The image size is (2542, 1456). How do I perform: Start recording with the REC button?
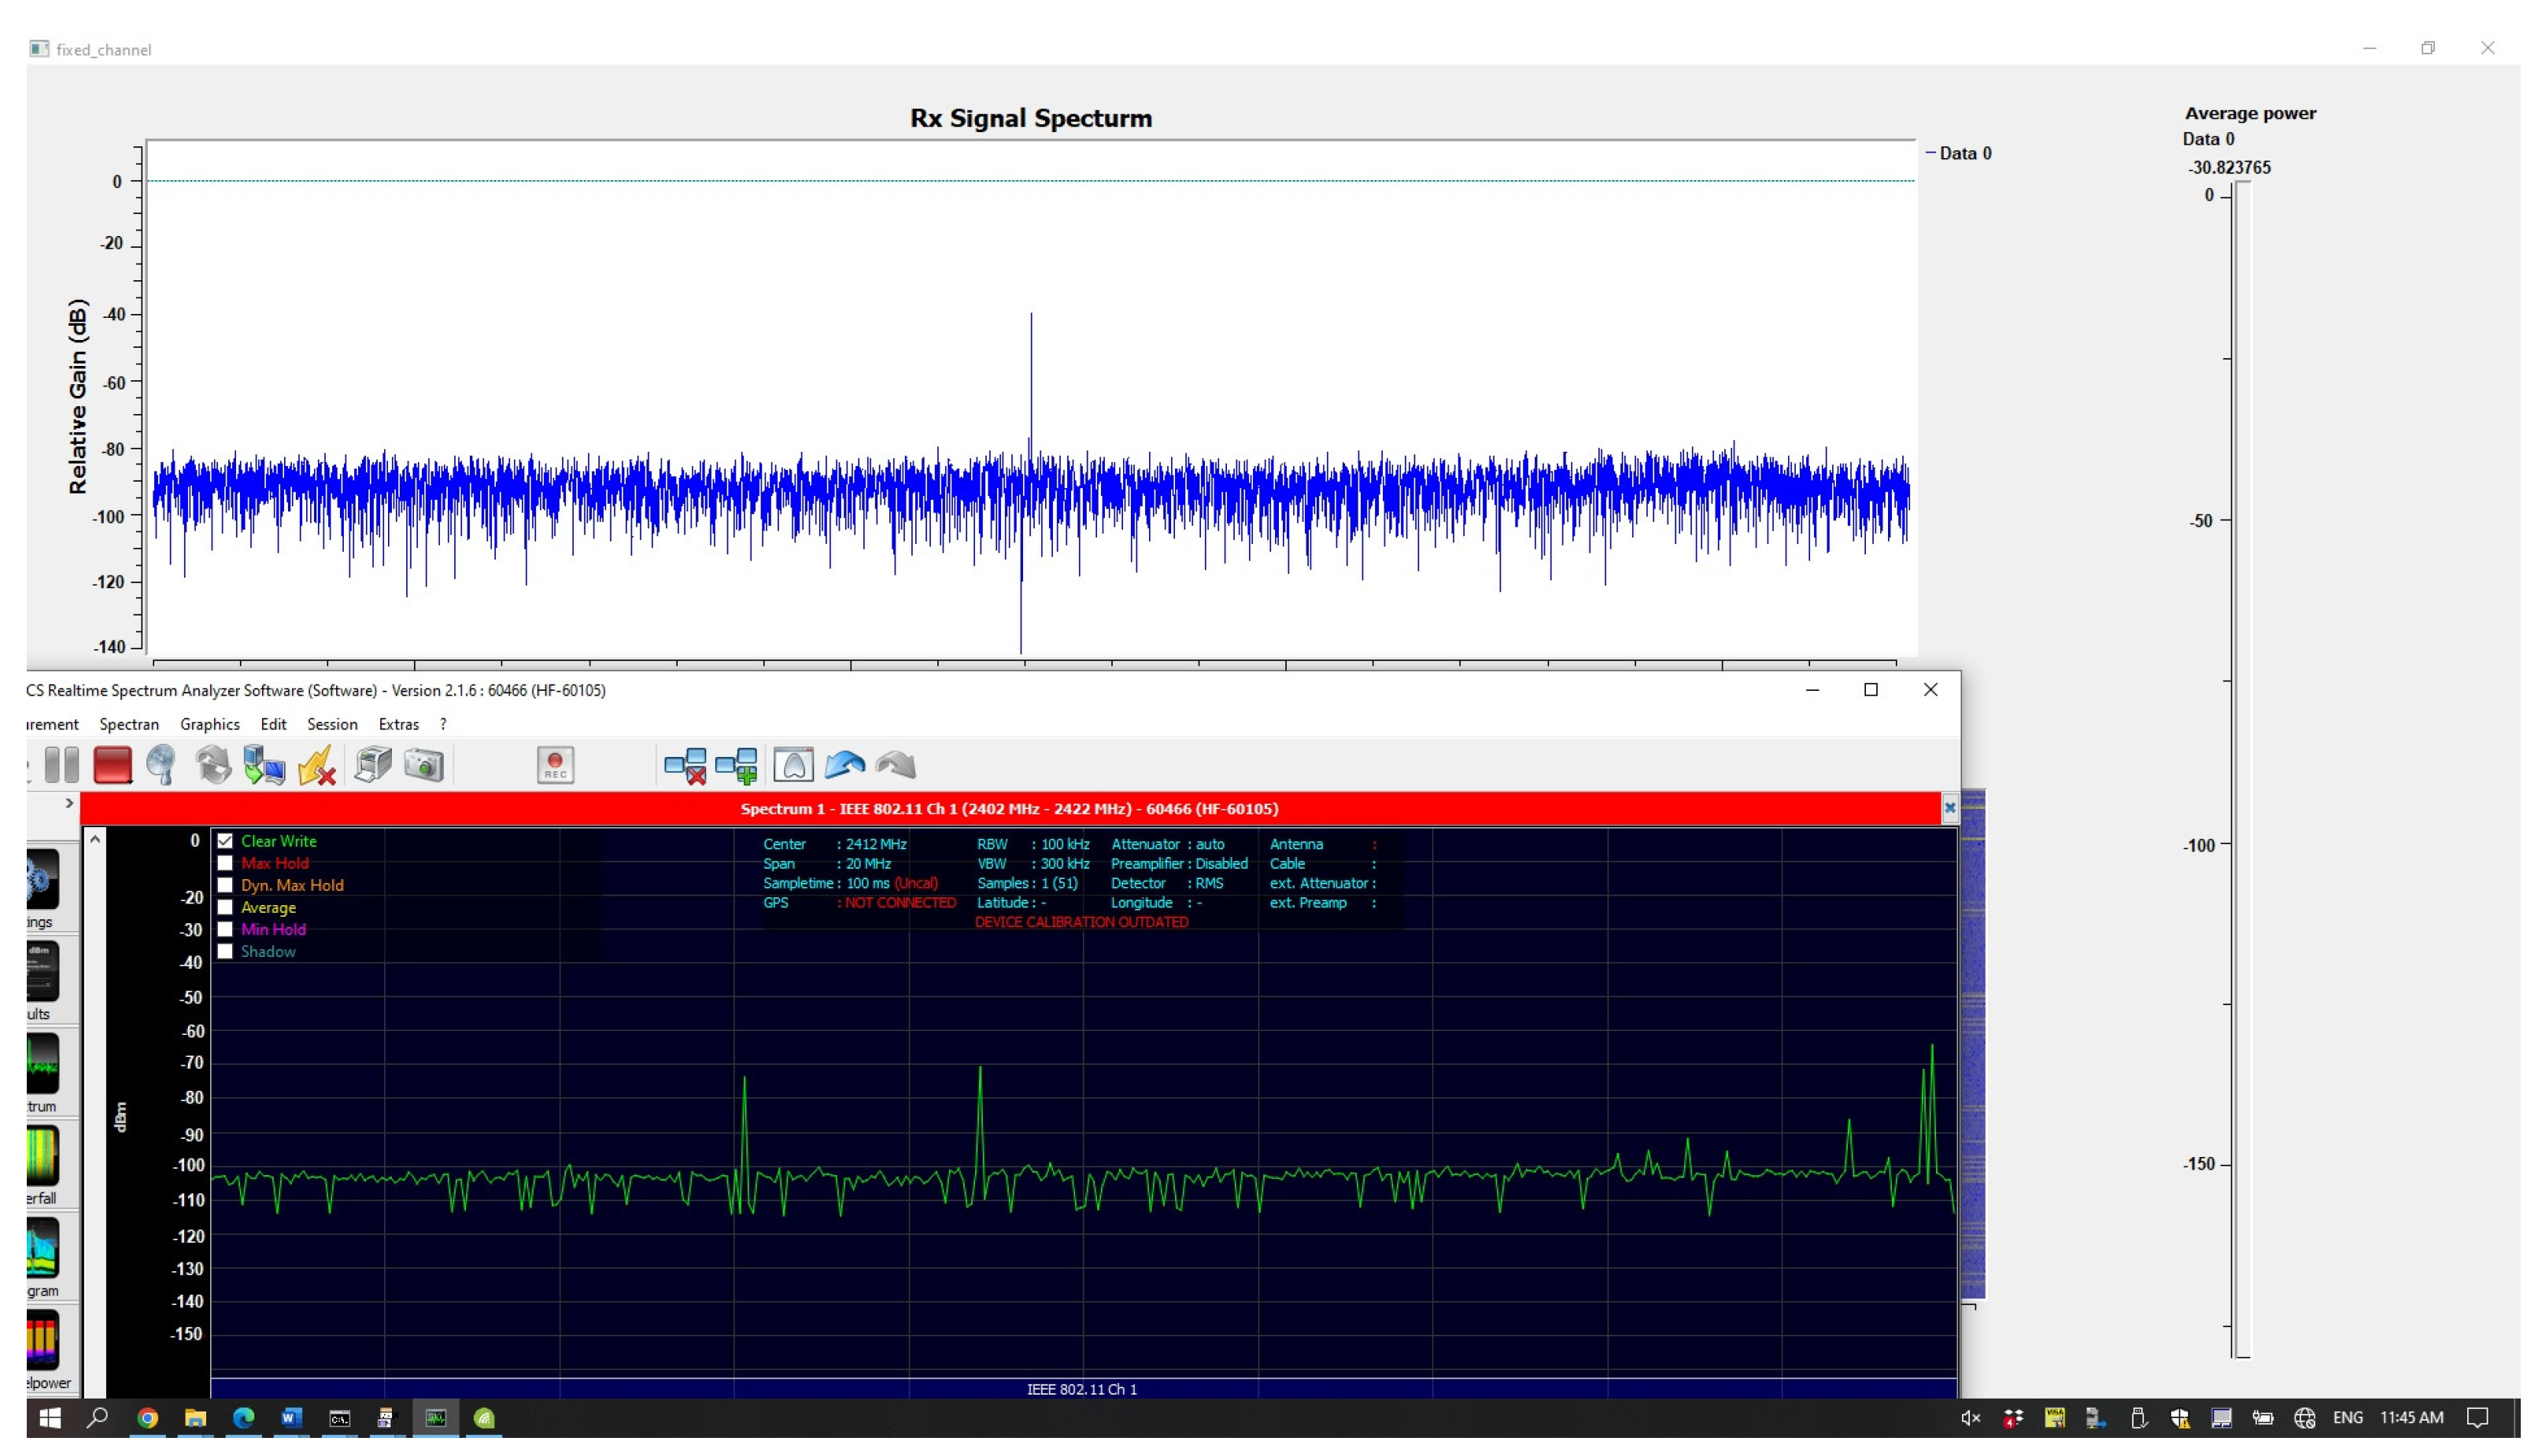[x=555, y=766]
